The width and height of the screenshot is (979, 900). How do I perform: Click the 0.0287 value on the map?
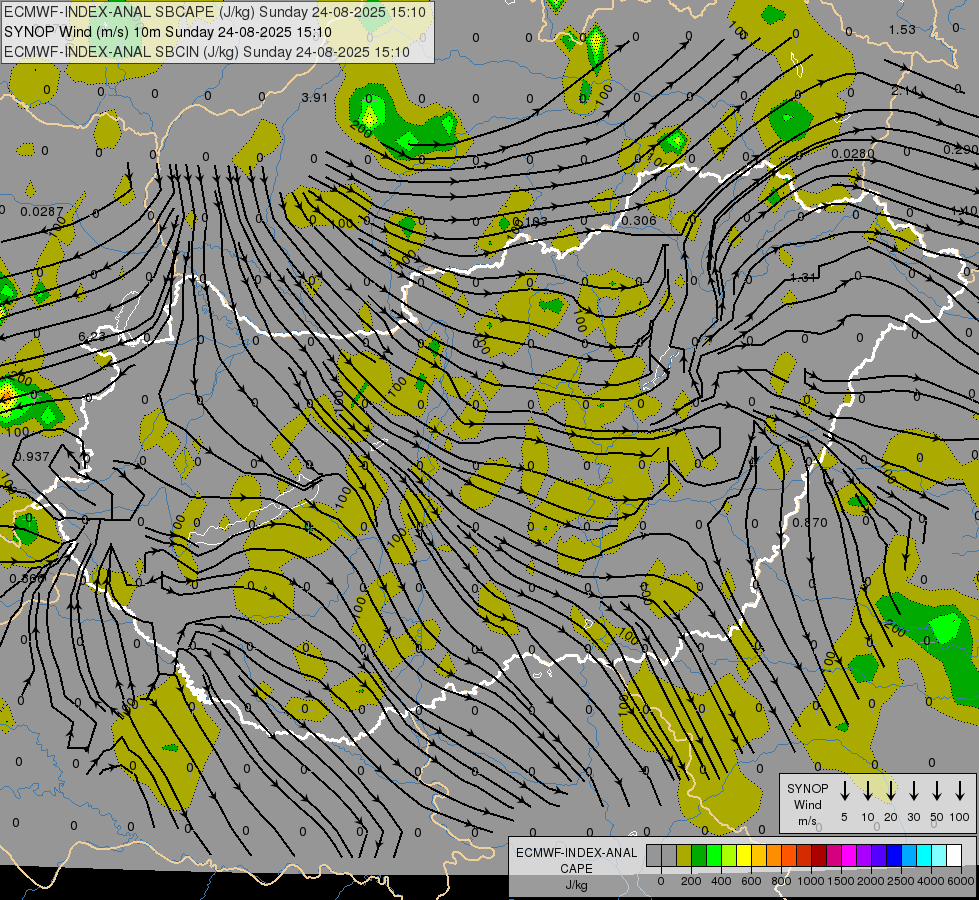[x=42, y=211]
